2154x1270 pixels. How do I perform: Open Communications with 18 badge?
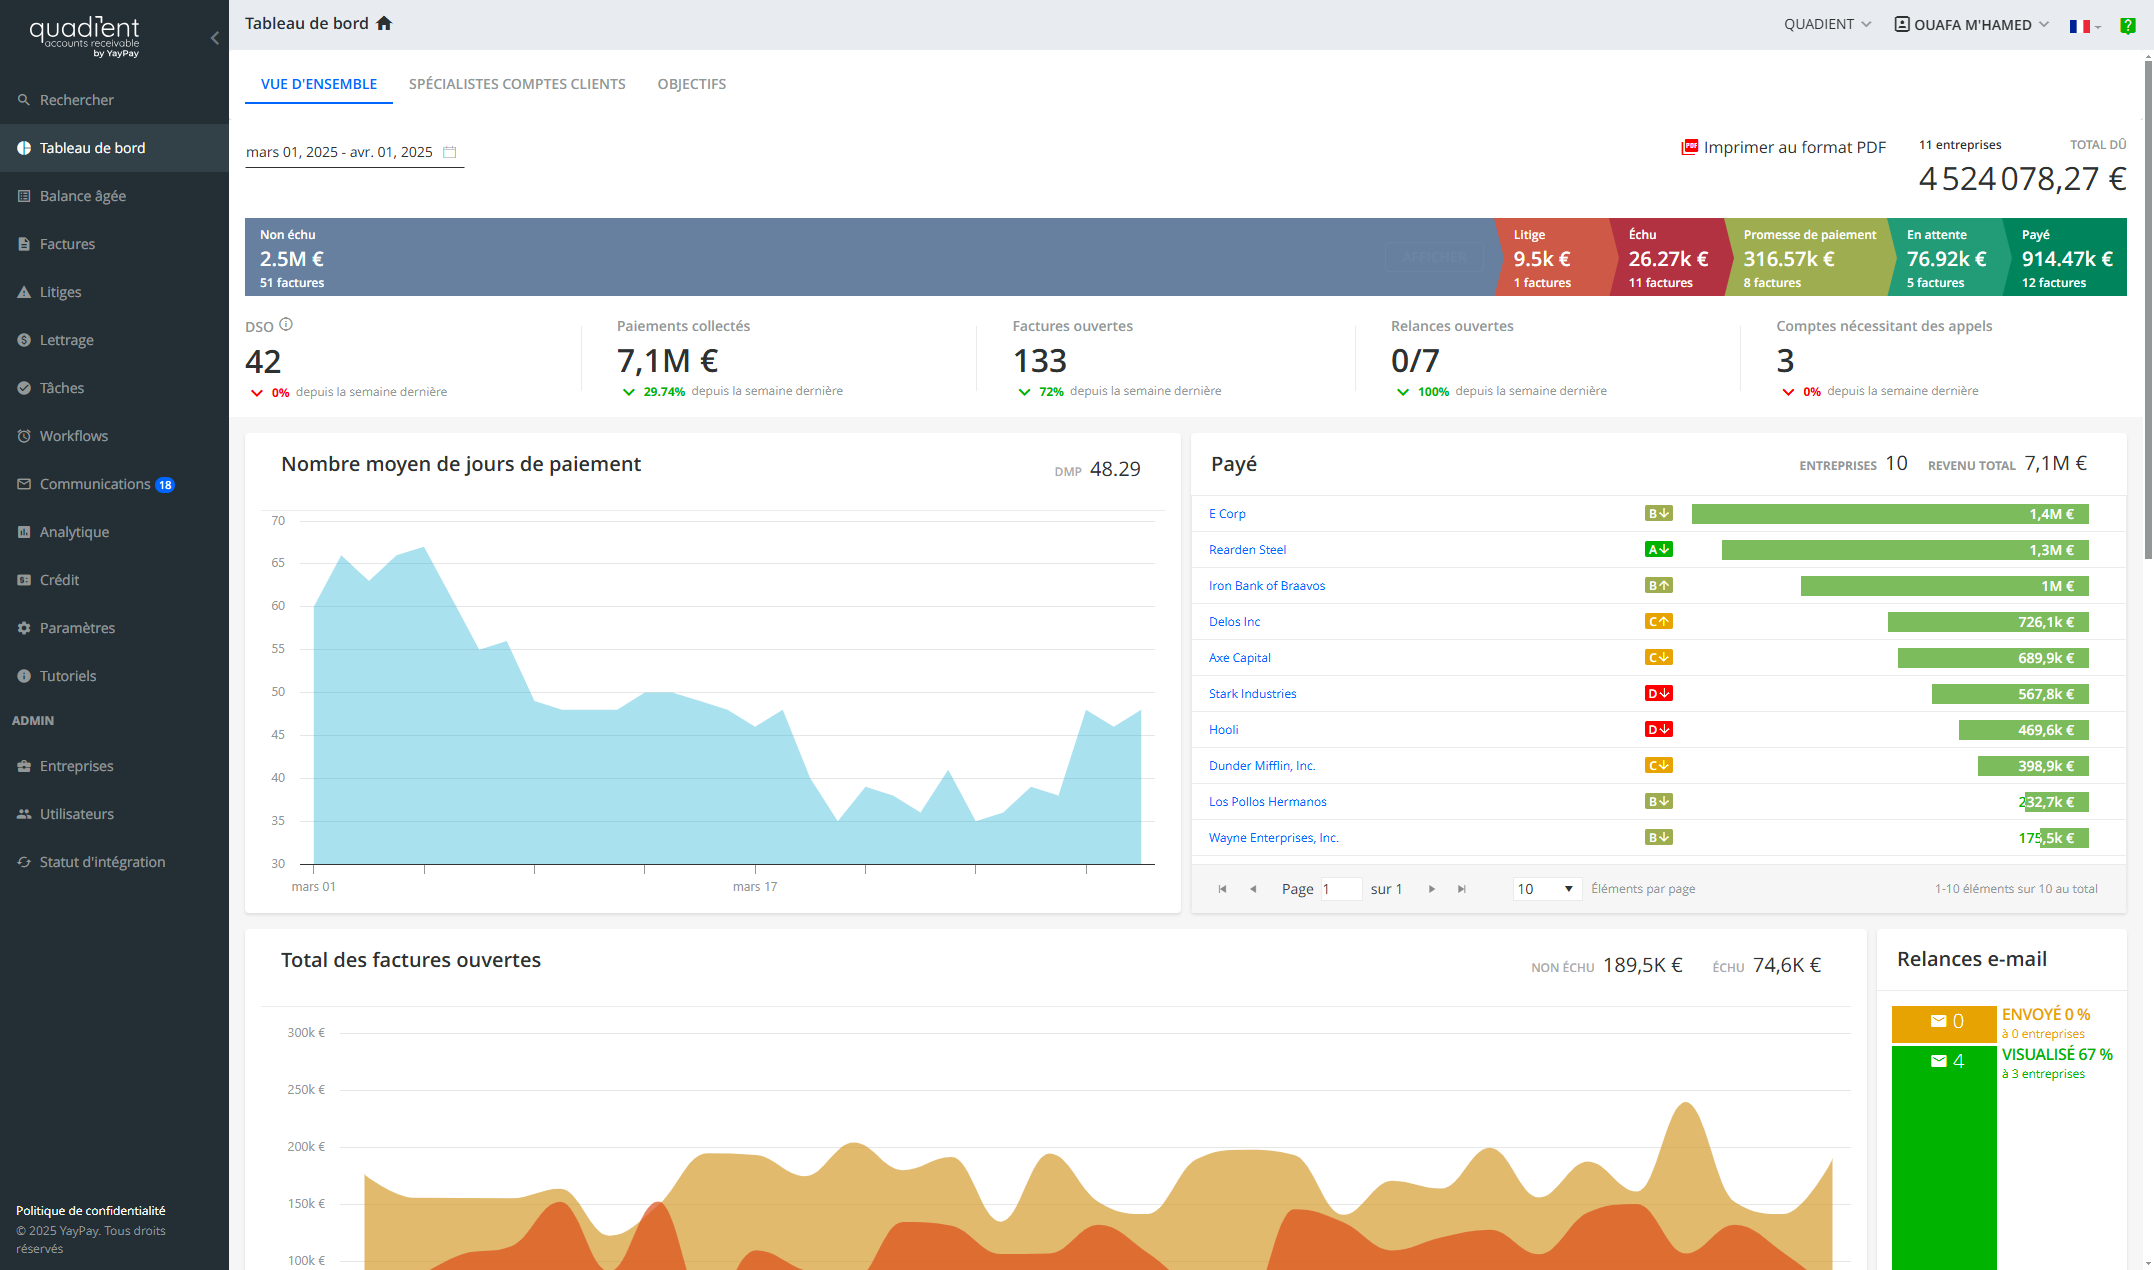pyautogui.click(x=95, y=484)
